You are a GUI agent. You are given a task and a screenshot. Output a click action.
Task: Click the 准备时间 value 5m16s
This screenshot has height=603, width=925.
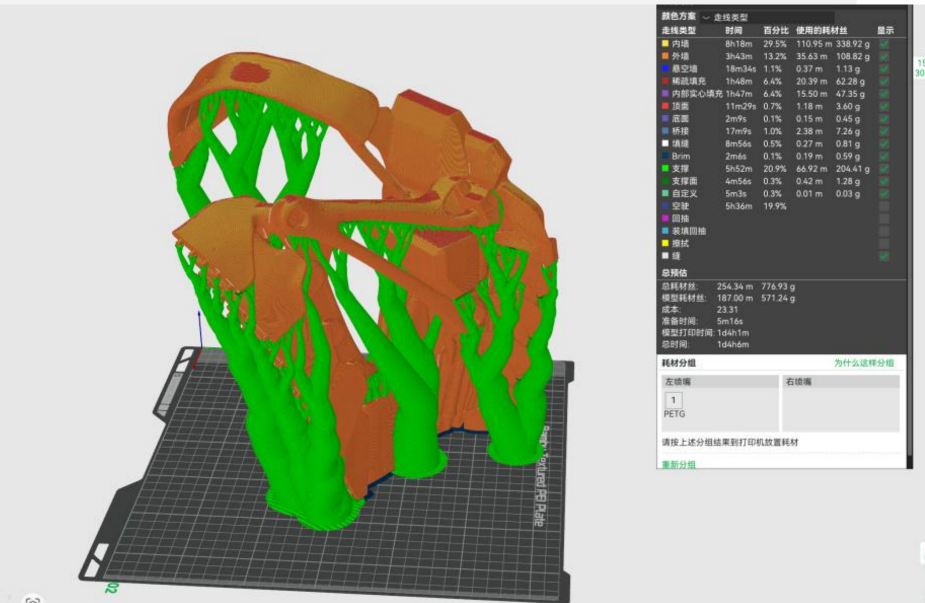[730, 322]
